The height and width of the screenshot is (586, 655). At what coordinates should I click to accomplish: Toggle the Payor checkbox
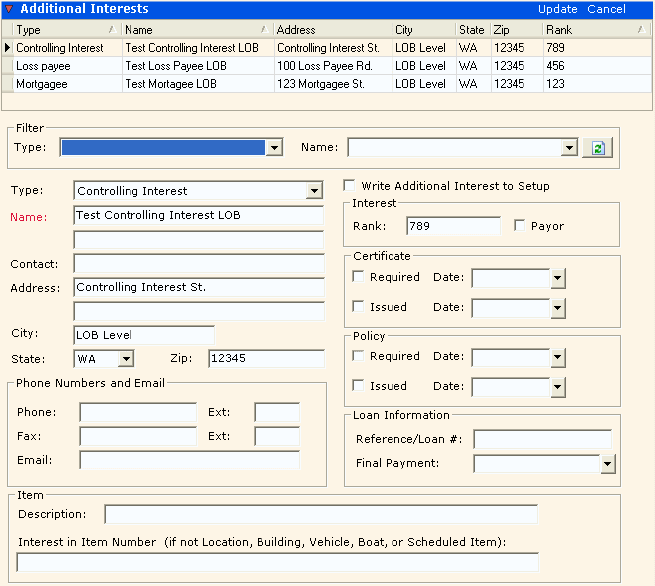click(519, 226)
